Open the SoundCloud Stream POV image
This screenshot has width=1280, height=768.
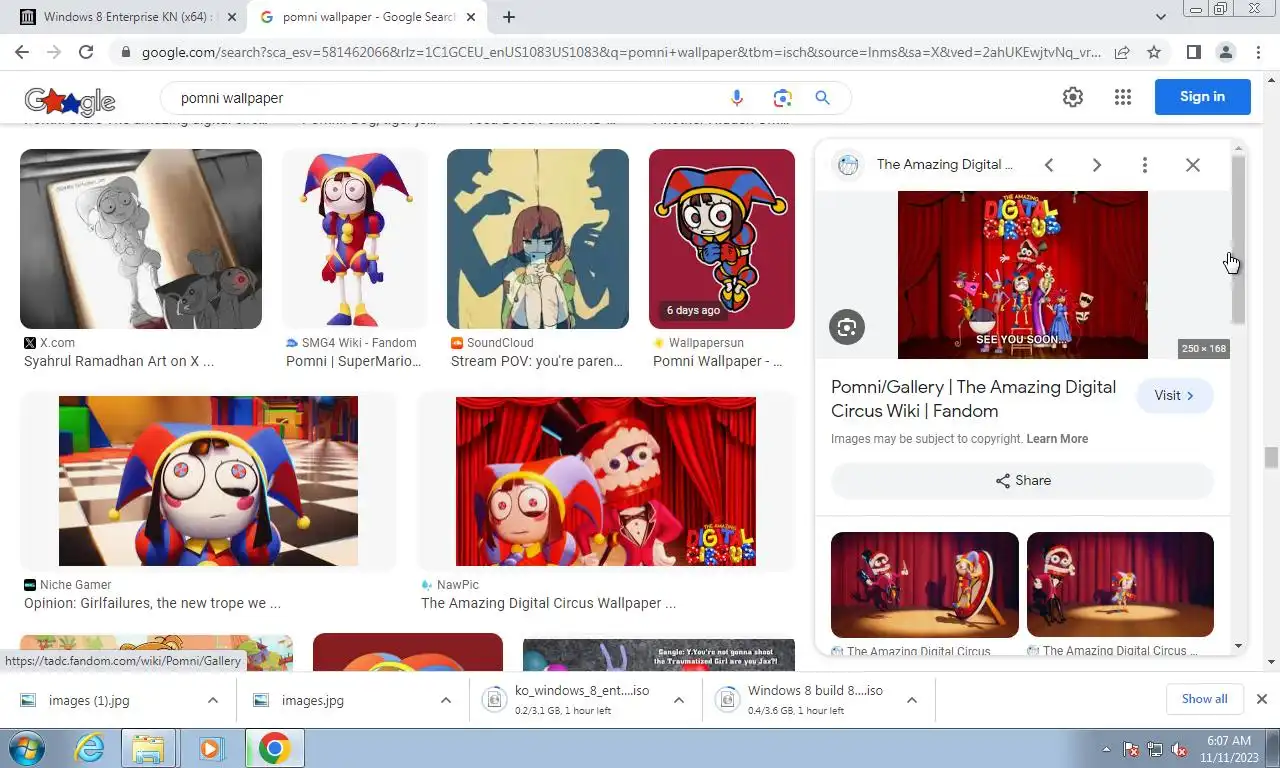(538, 239)
